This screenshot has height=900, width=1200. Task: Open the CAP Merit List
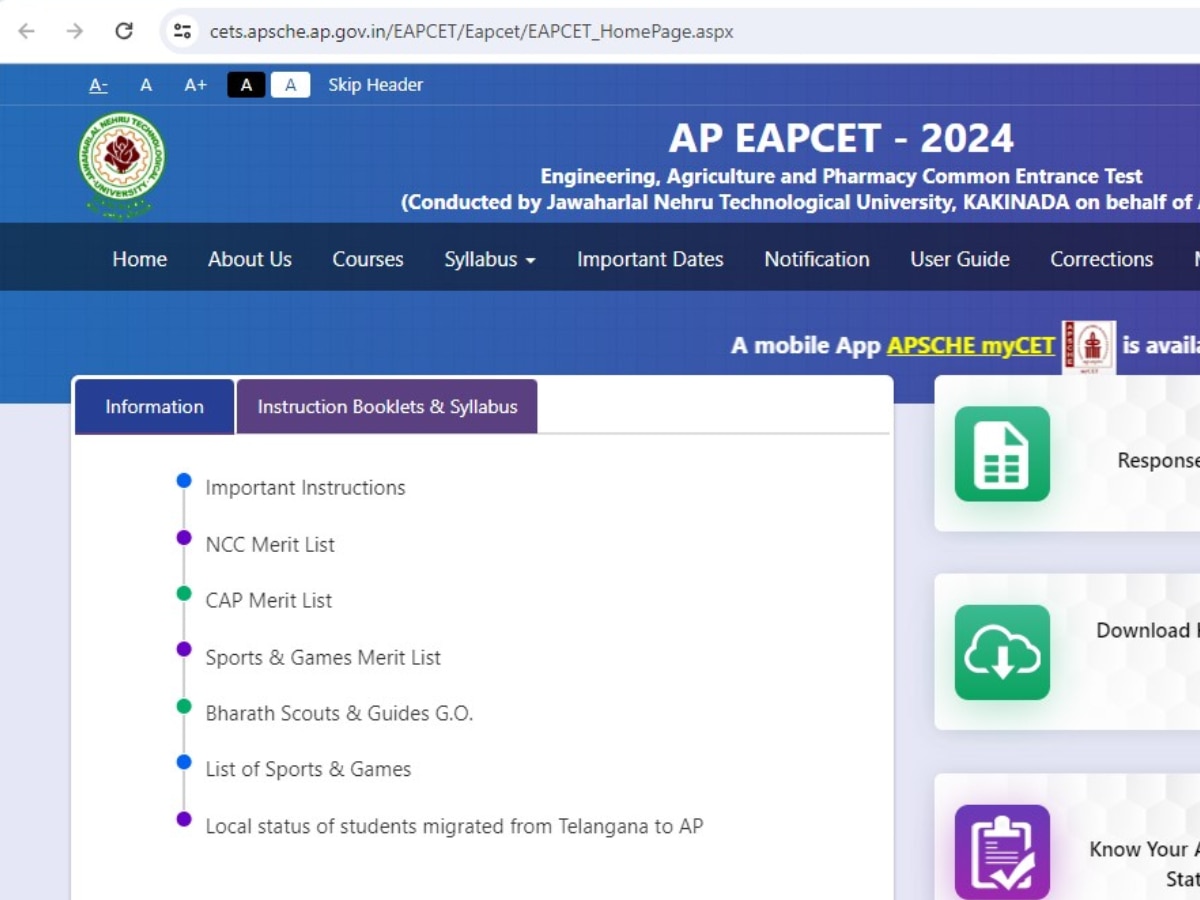(268, 600)
